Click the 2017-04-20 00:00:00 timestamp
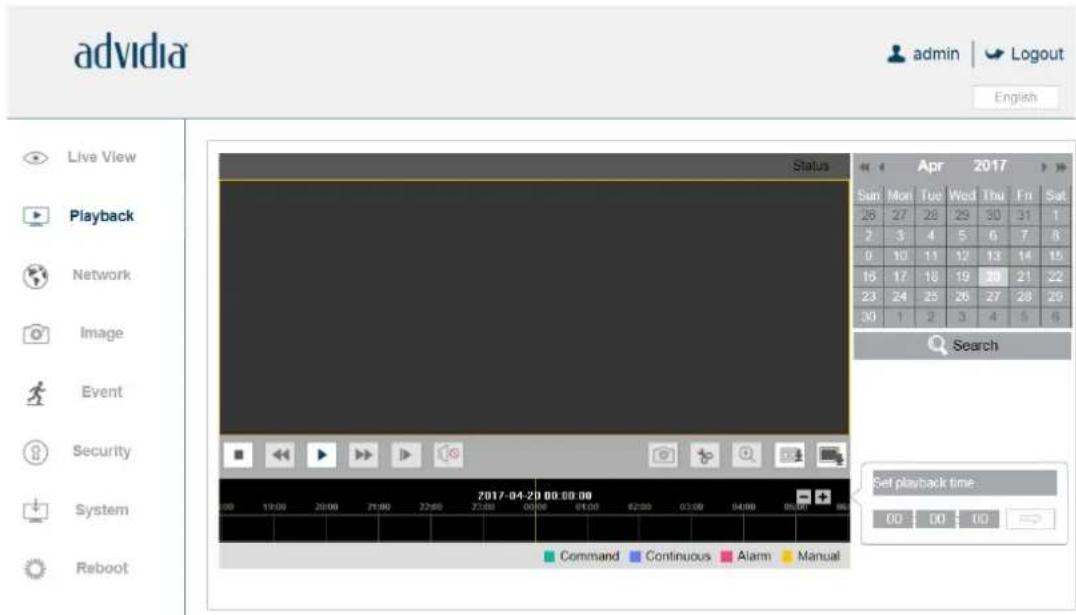Screen dimensions: 1076x615 click(x=535, y=496)
